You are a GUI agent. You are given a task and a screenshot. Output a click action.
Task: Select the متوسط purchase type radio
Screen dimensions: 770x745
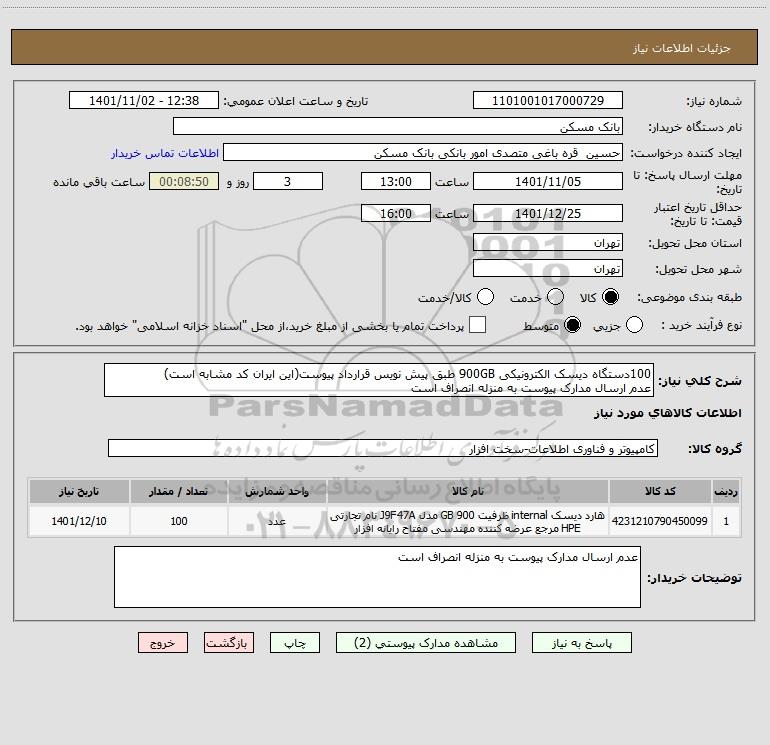coord(572,325)
